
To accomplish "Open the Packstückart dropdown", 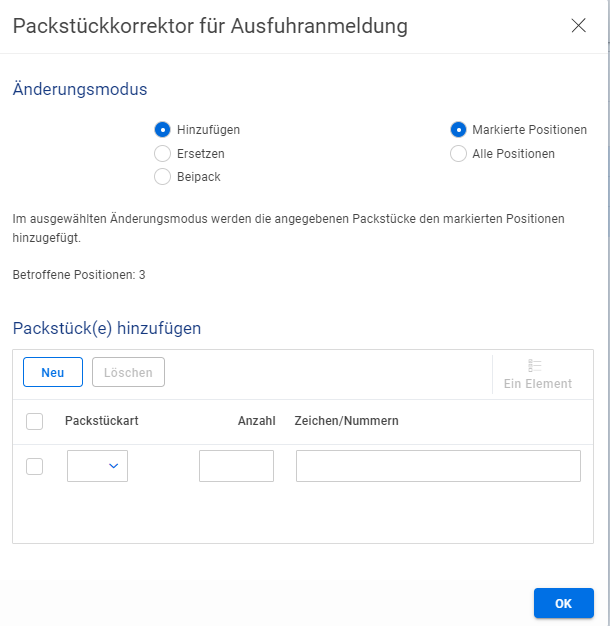I will (98, 466).
